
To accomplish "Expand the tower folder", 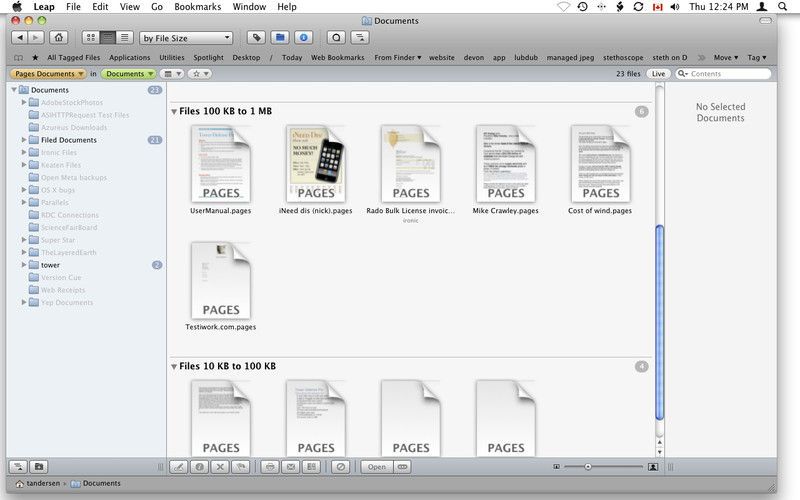I will [23, 265].
